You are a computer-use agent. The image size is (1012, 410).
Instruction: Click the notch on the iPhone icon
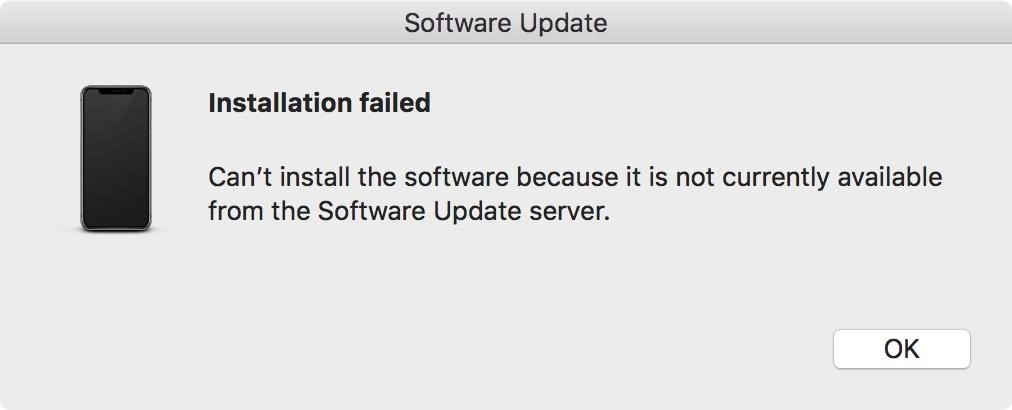pos(116,91)
